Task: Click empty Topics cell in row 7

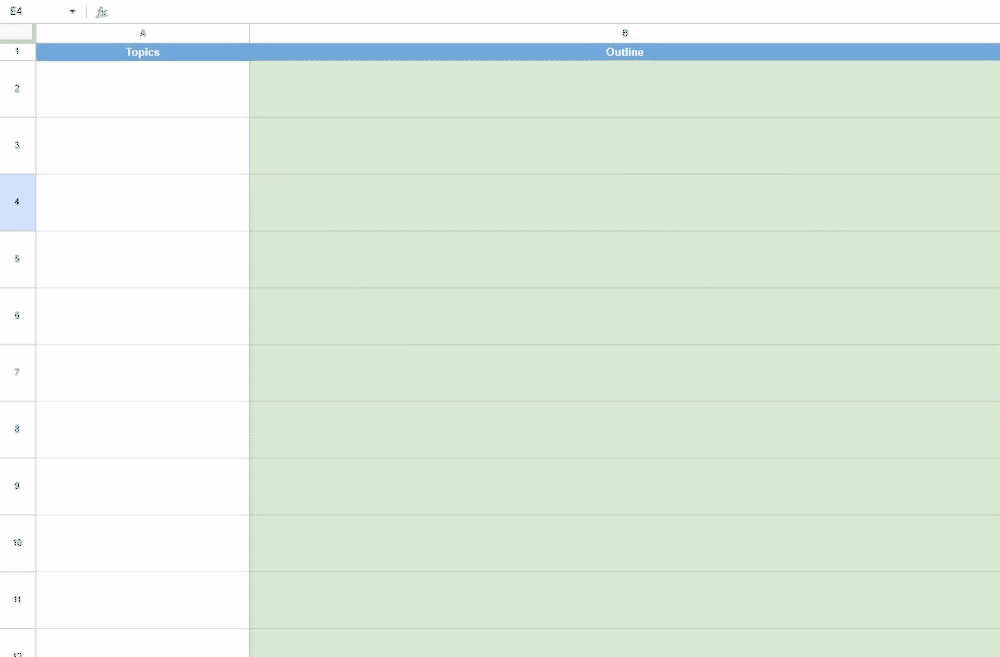Action: tap(142, 373)
